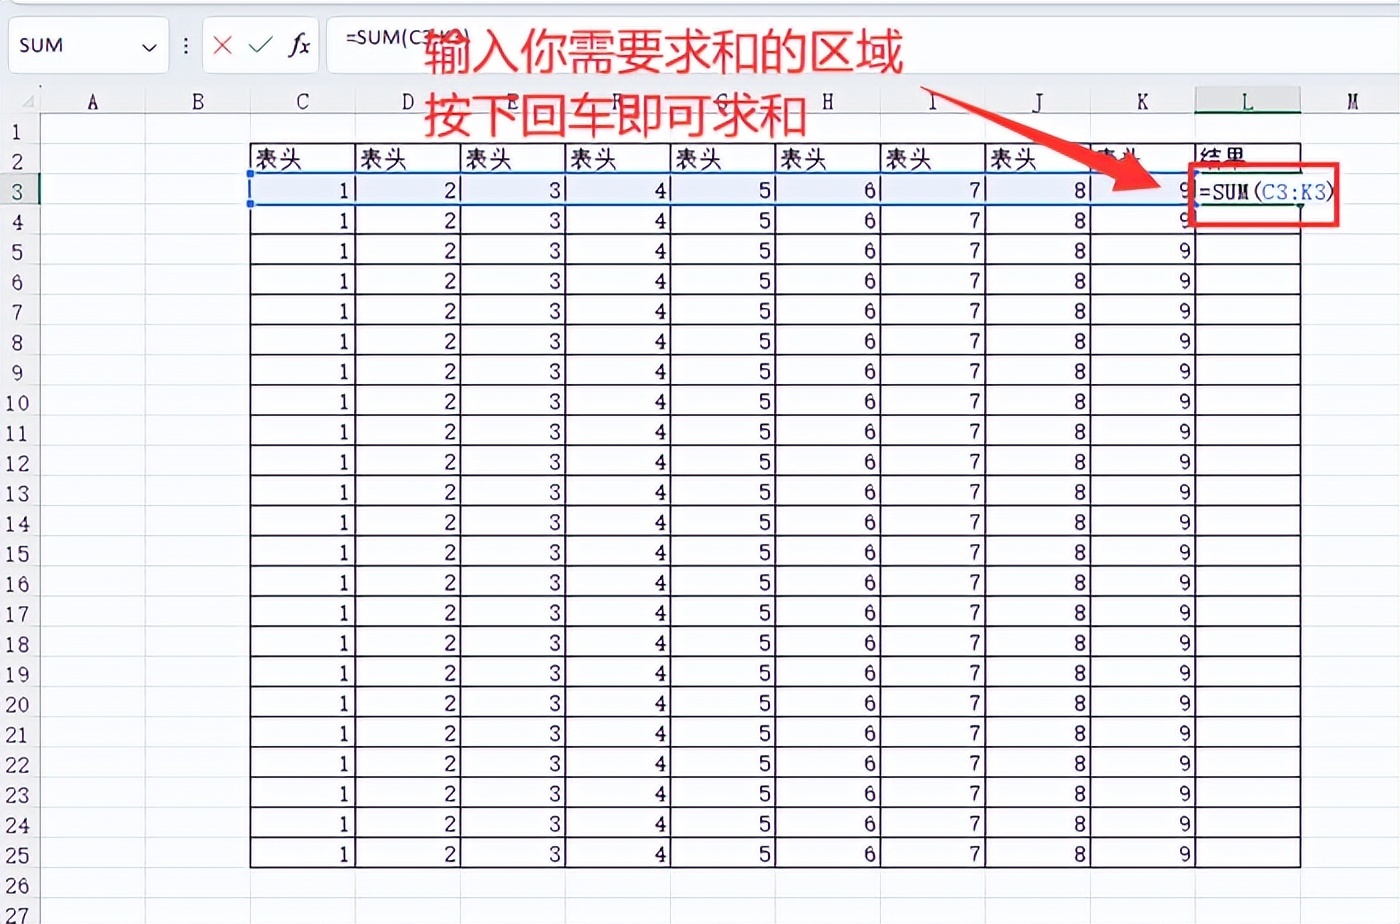Viewport: 1400px width, 924px height.
Task: Select row 3 by clicking its row number
Action: [x=17, y=190]
